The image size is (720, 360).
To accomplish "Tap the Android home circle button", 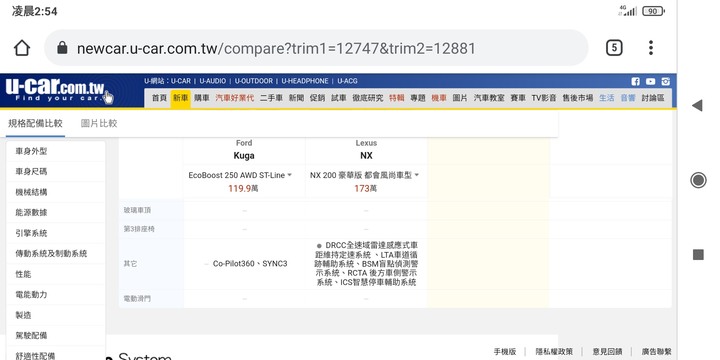I will pos(698,180).
